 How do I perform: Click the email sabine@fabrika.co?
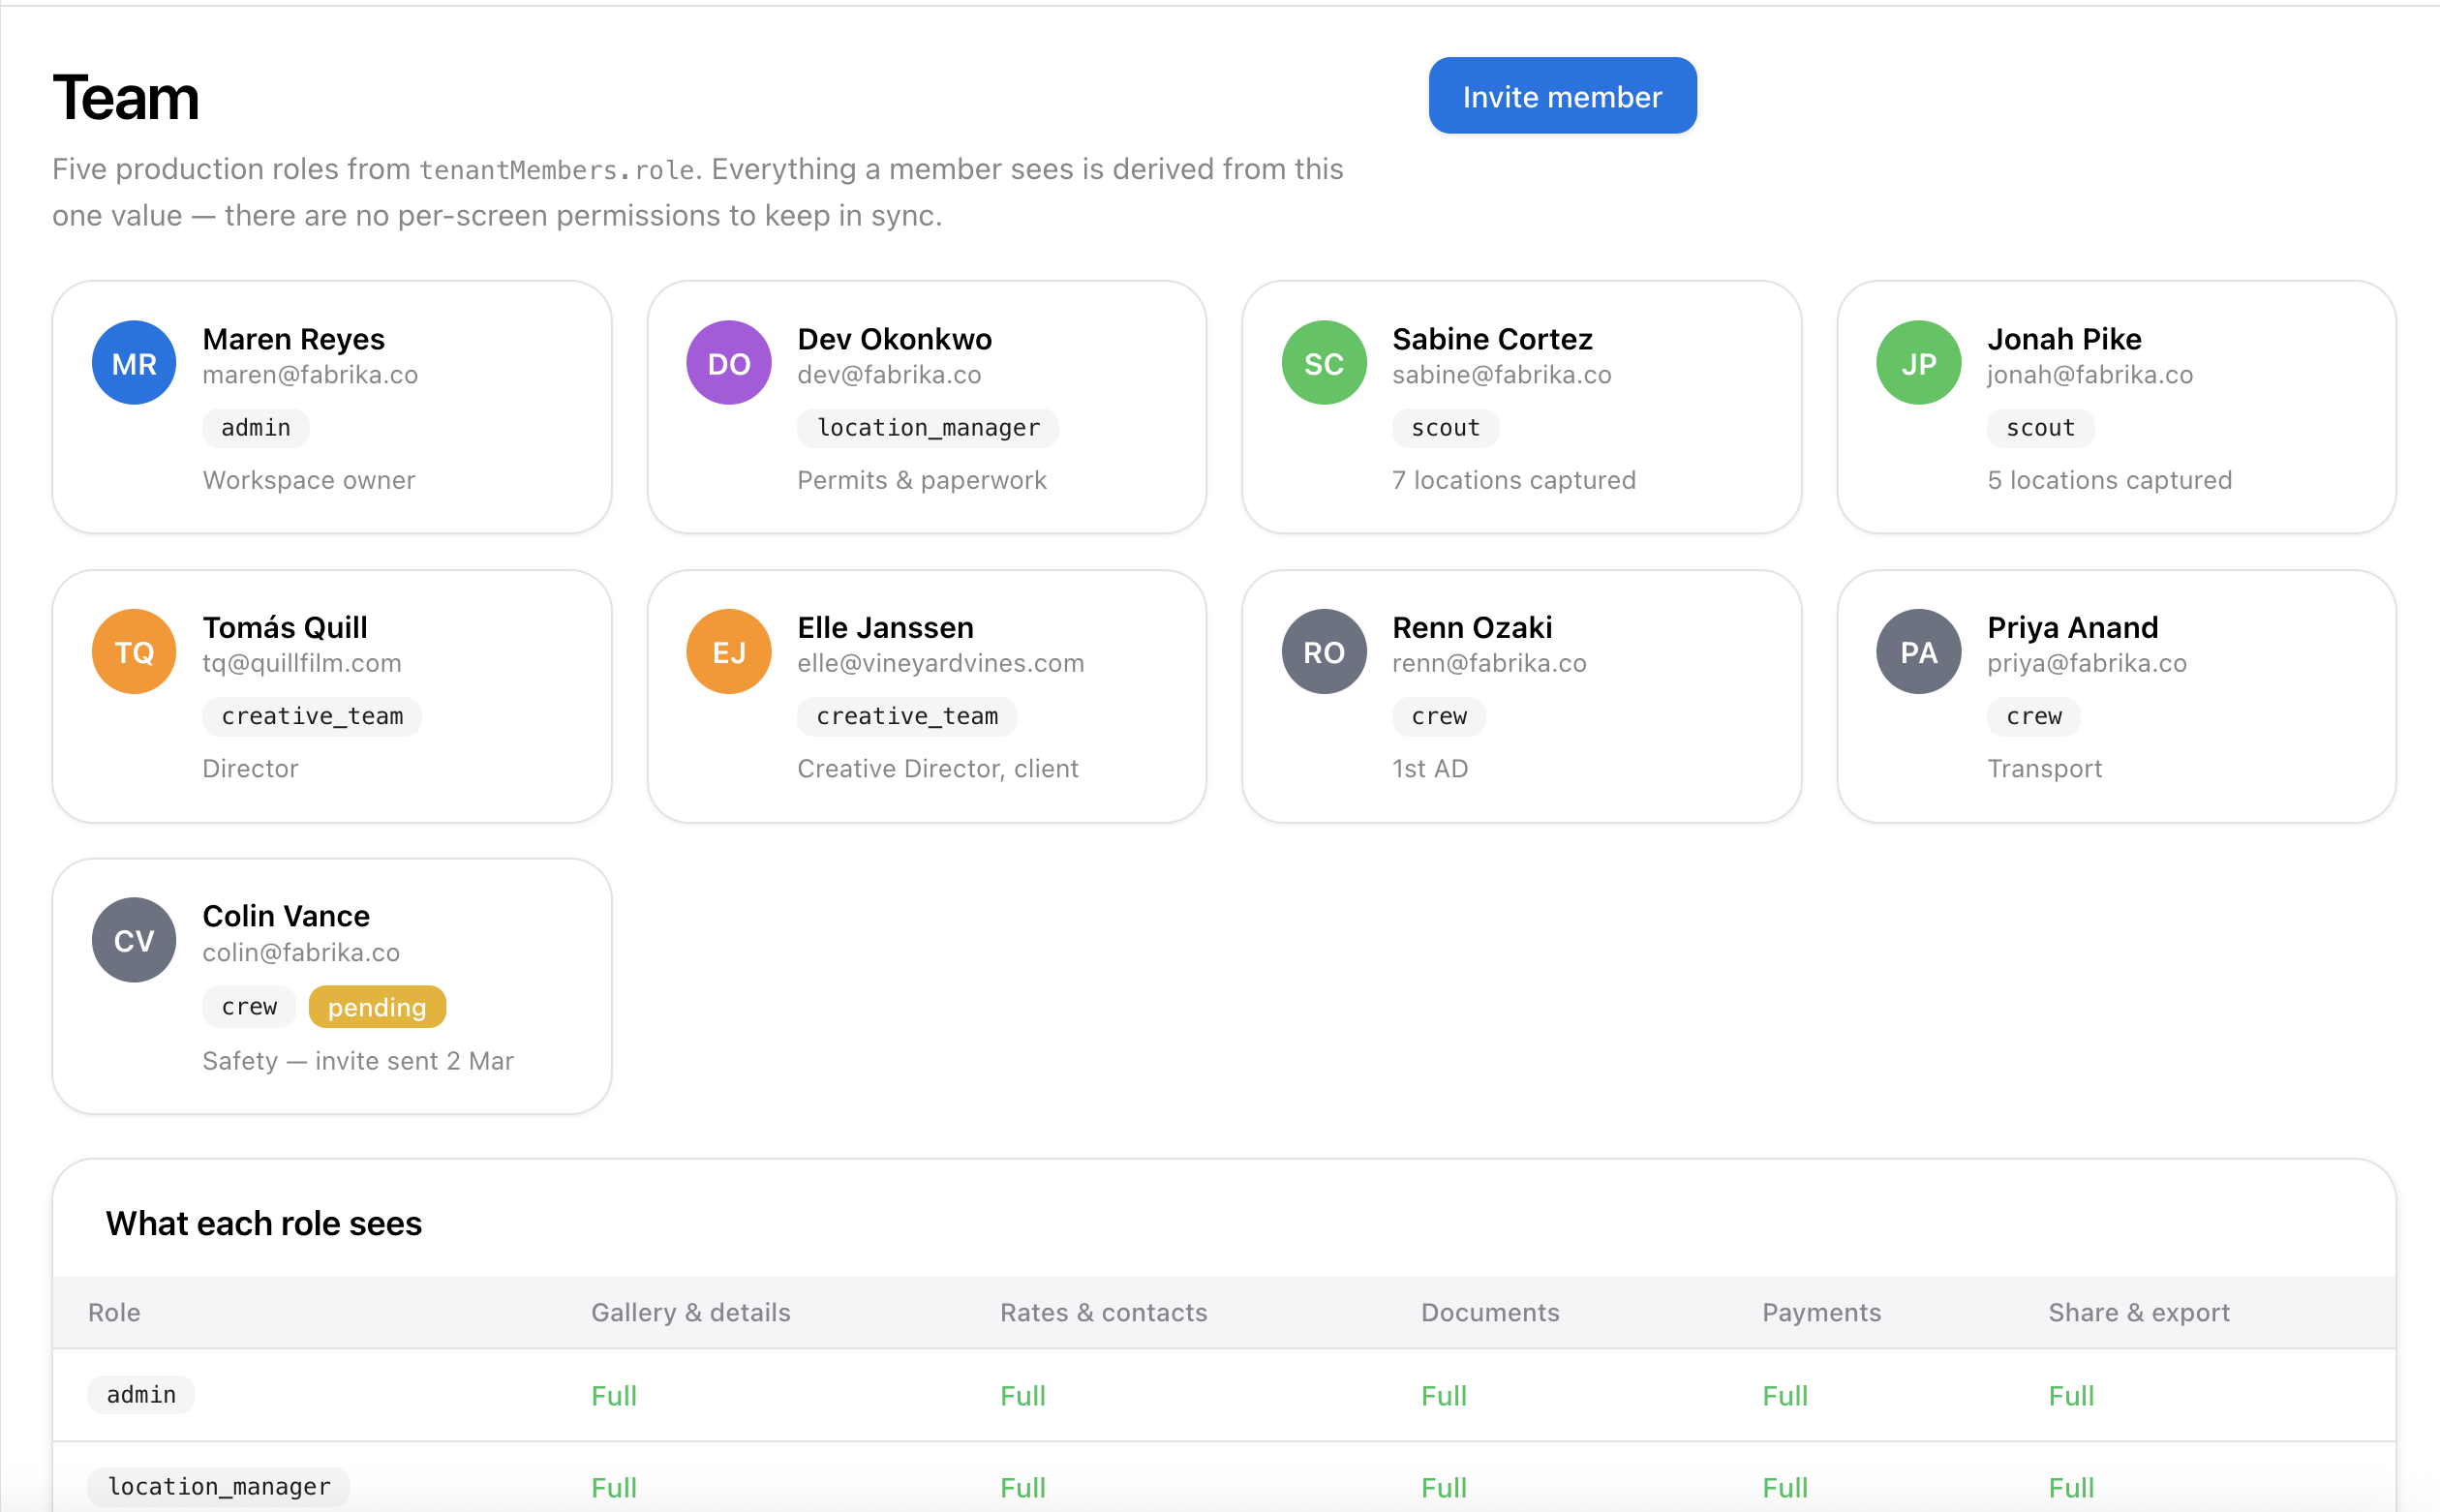pos(1501,375)
